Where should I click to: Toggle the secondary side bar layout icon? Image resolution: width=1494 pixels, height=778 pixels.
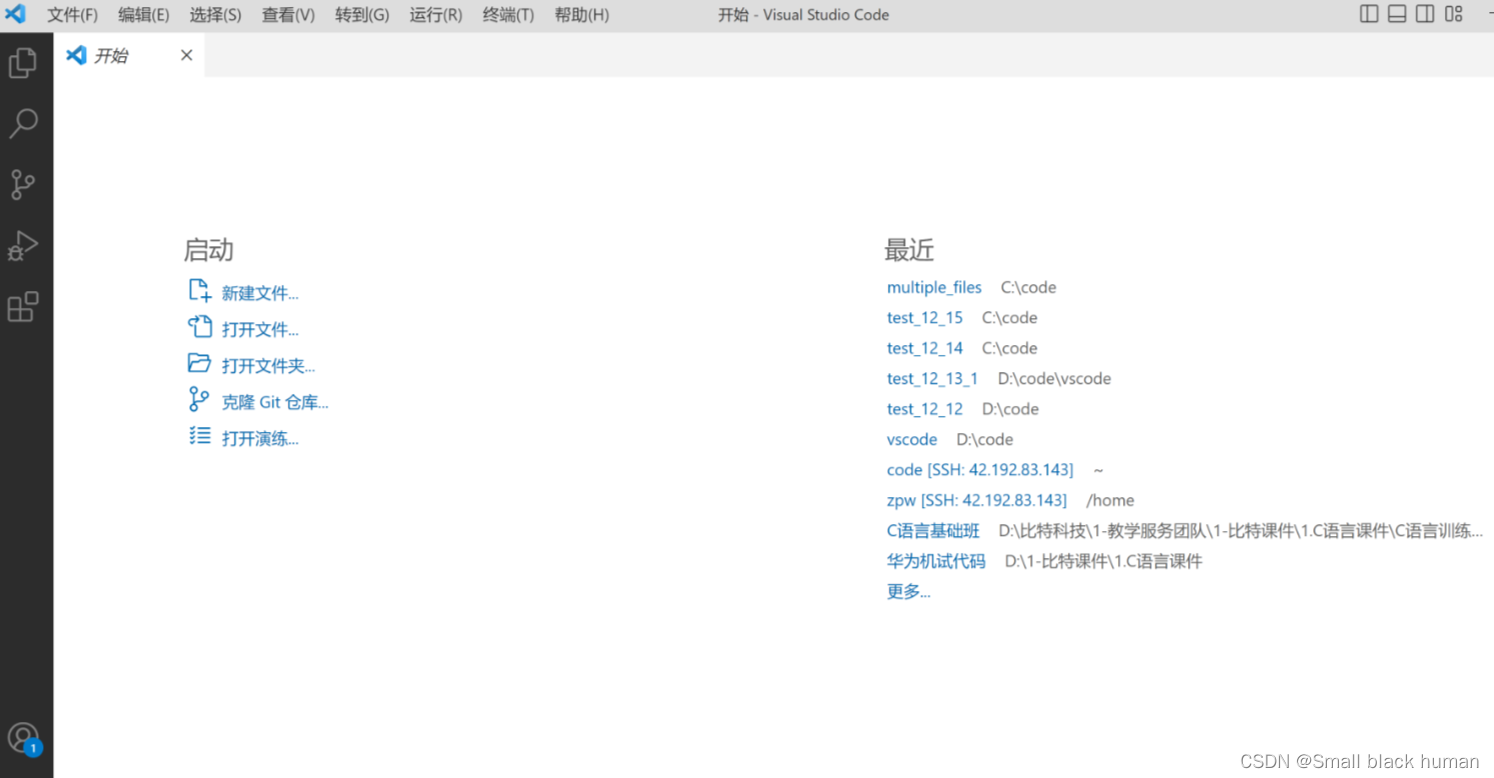[x=1425, y=14]
